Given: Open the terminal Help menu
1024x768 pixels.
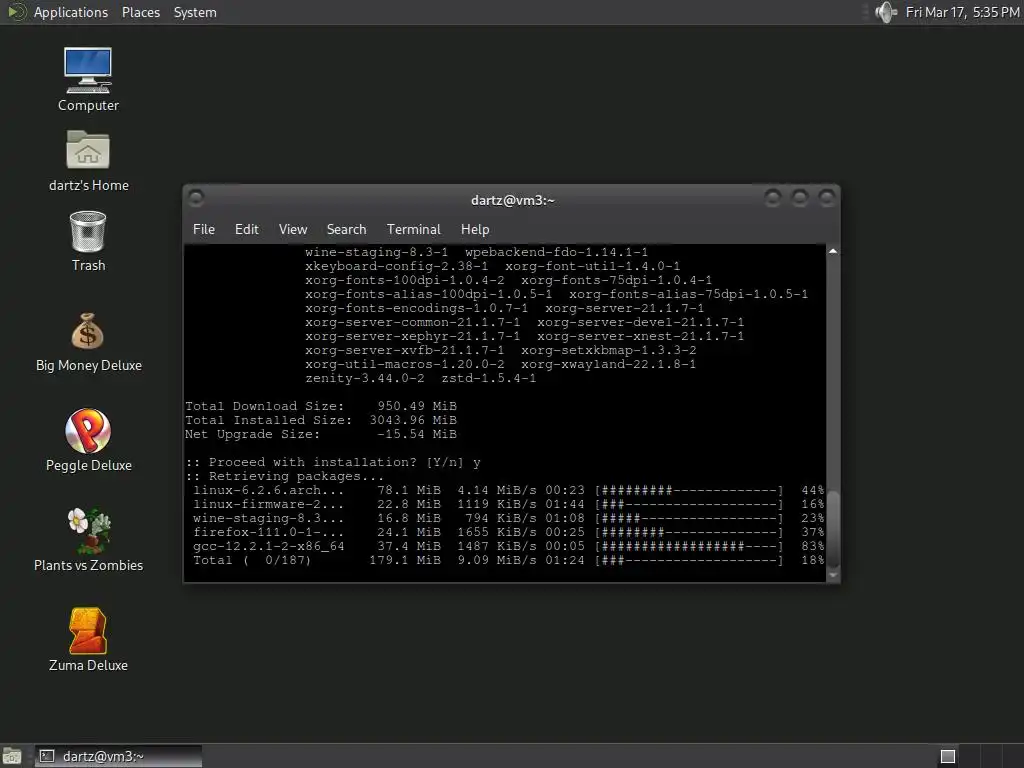Looking at the screenshot, I should (475, 229).
